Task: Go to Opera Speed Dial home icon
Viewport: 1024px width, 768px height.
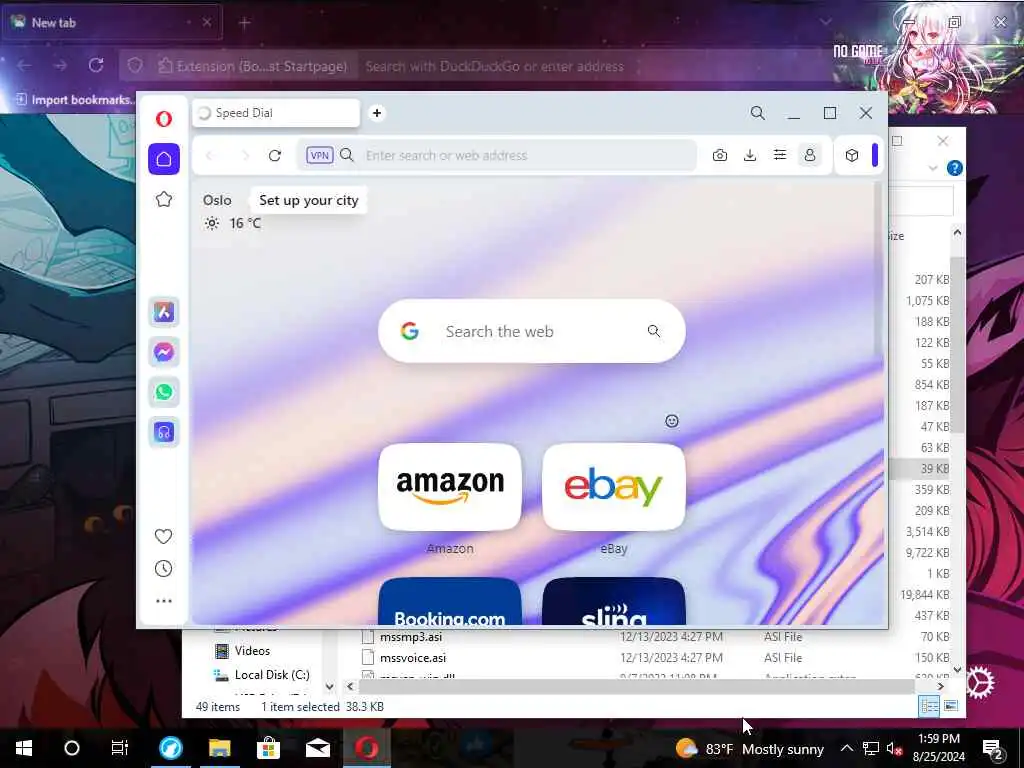Action: (164, 159)
